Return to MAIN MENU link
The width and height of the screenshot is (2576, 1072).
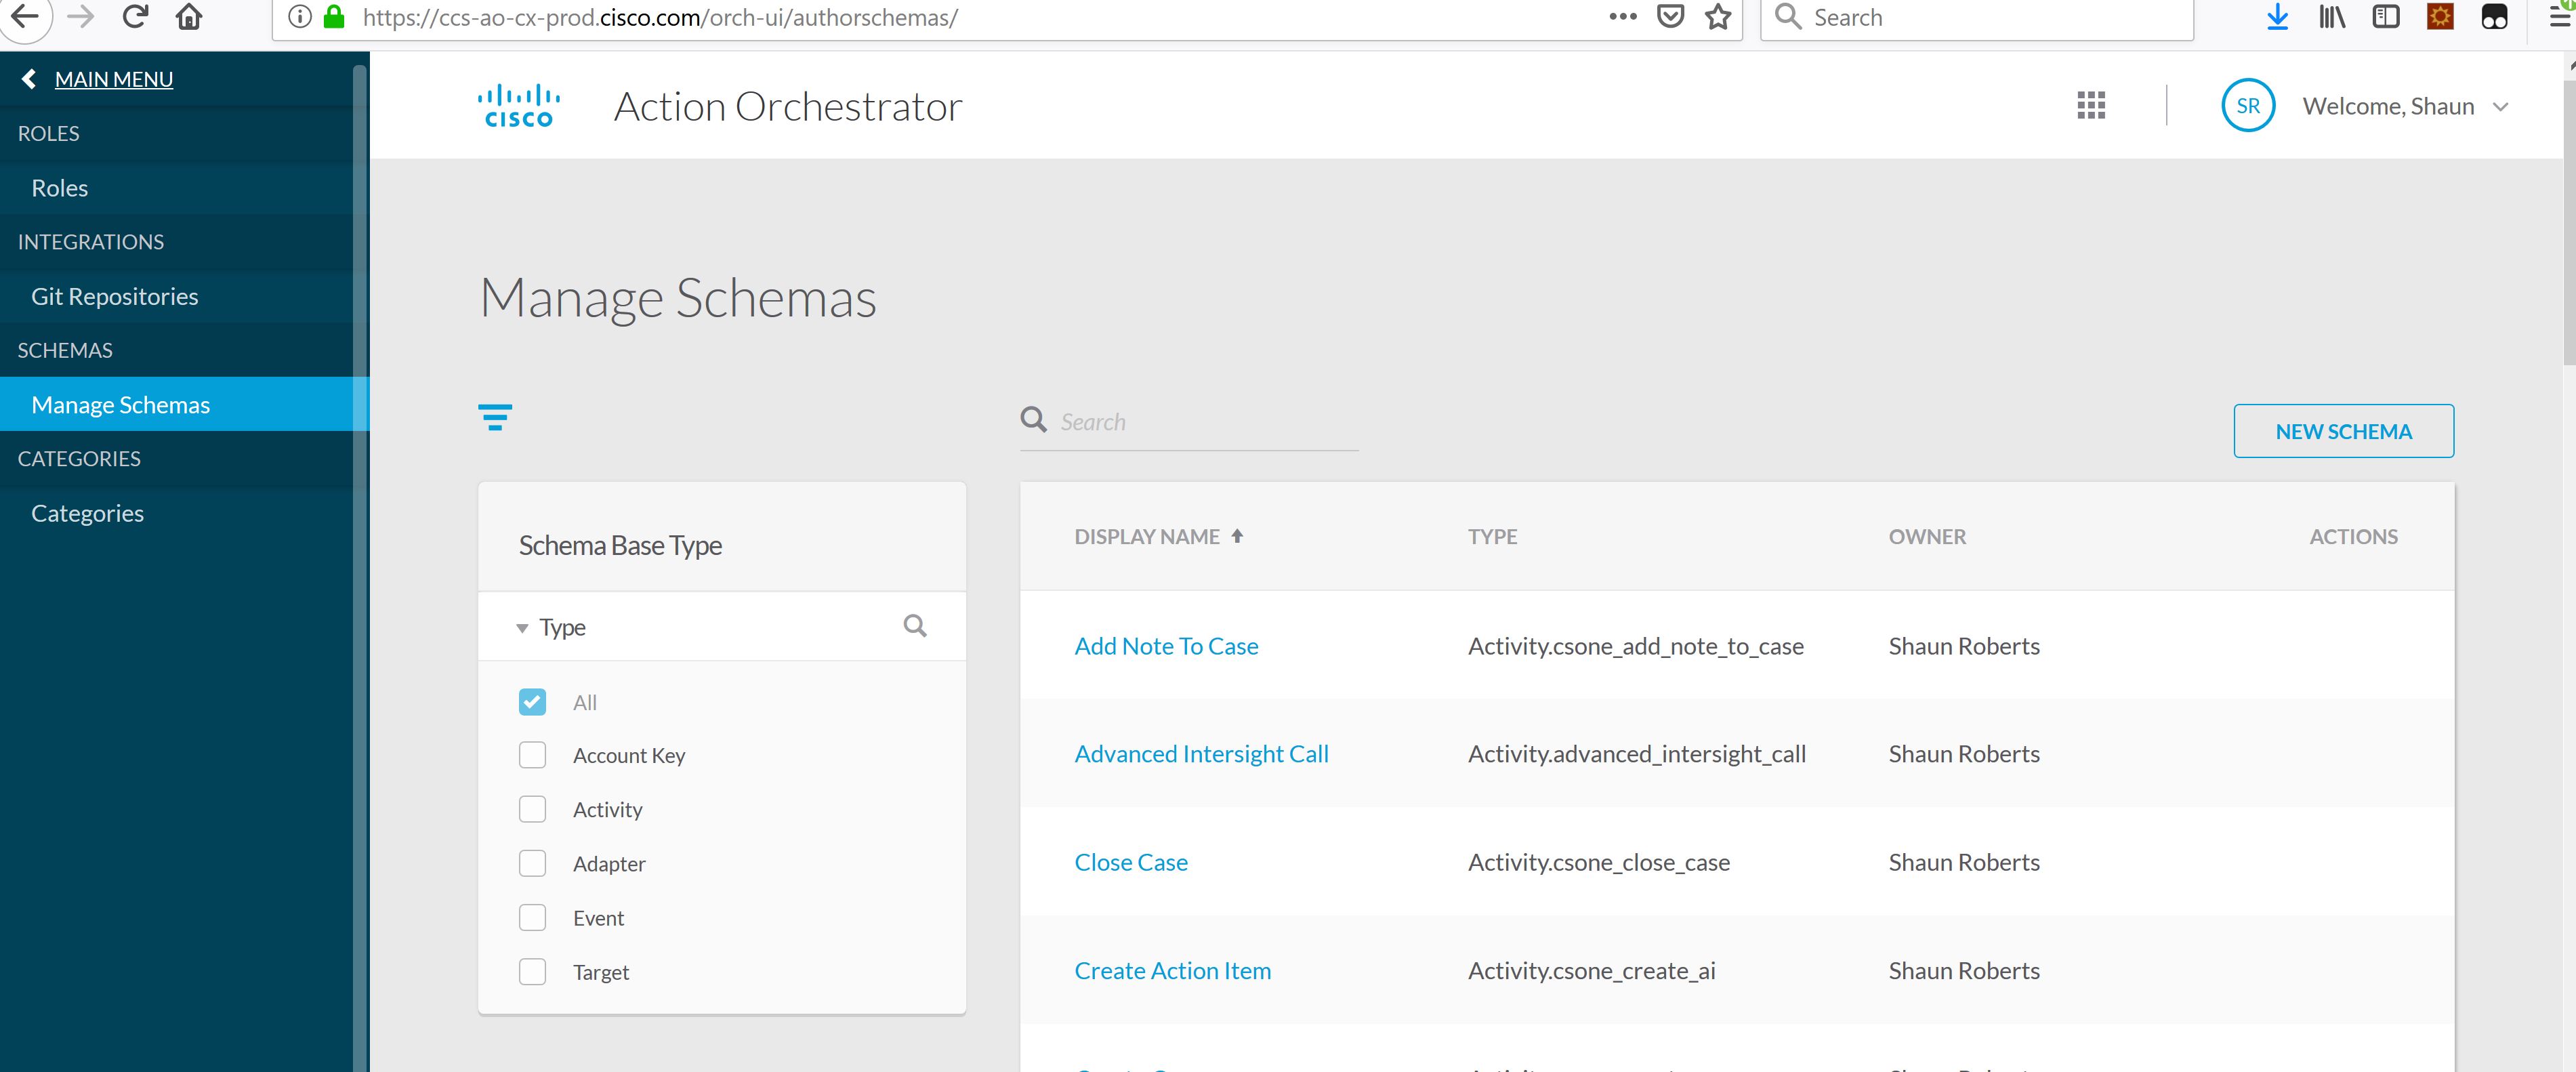(114, 79)
